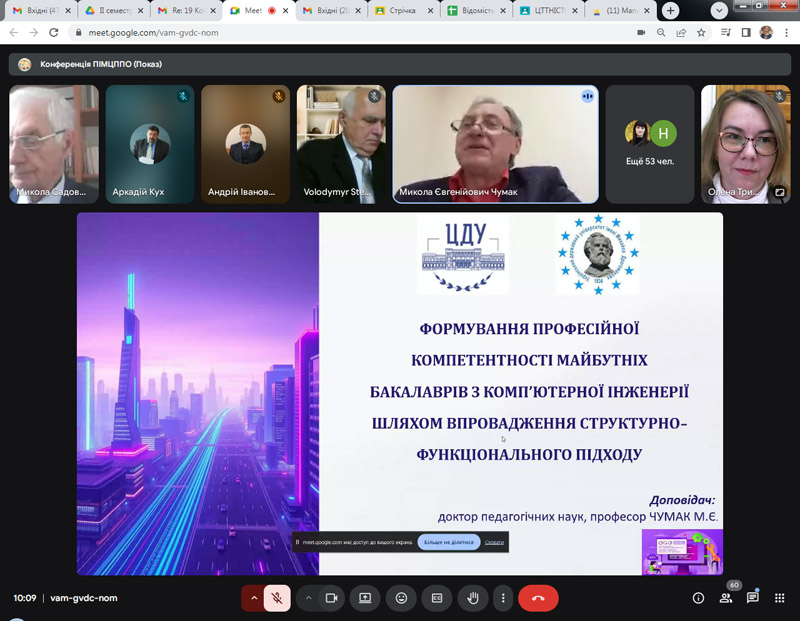Toggle the camera button

coord(331,598)
